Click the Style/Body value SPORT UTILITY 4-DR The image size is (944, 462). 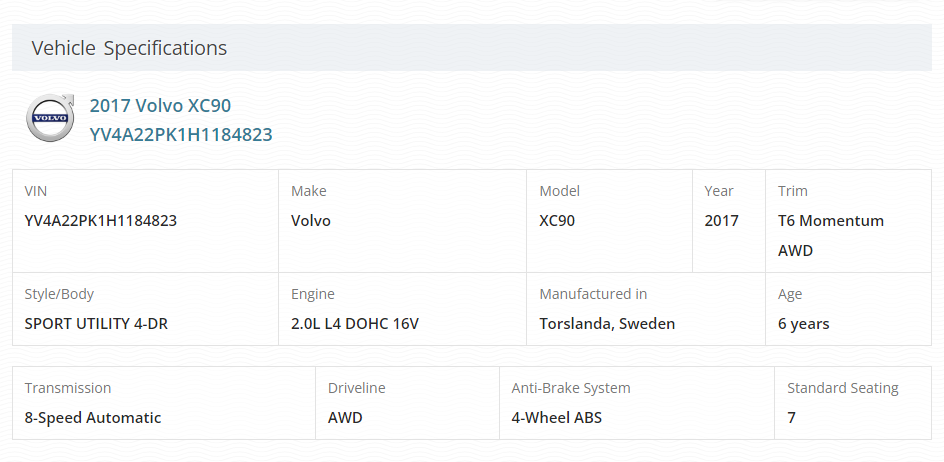[x=96, y=323]
